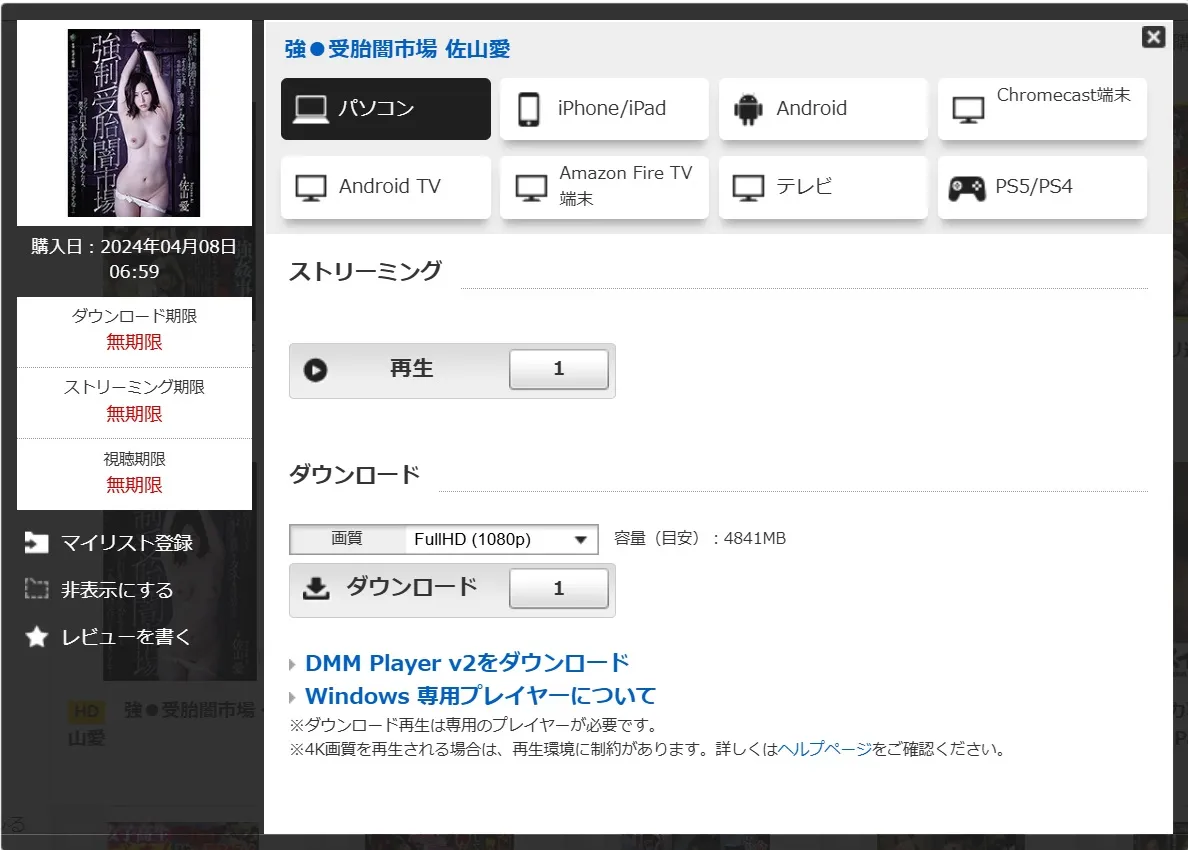1188x850 pixels.
Task: Open the Chromecast端末 tab
Action: click(1043, 108)
